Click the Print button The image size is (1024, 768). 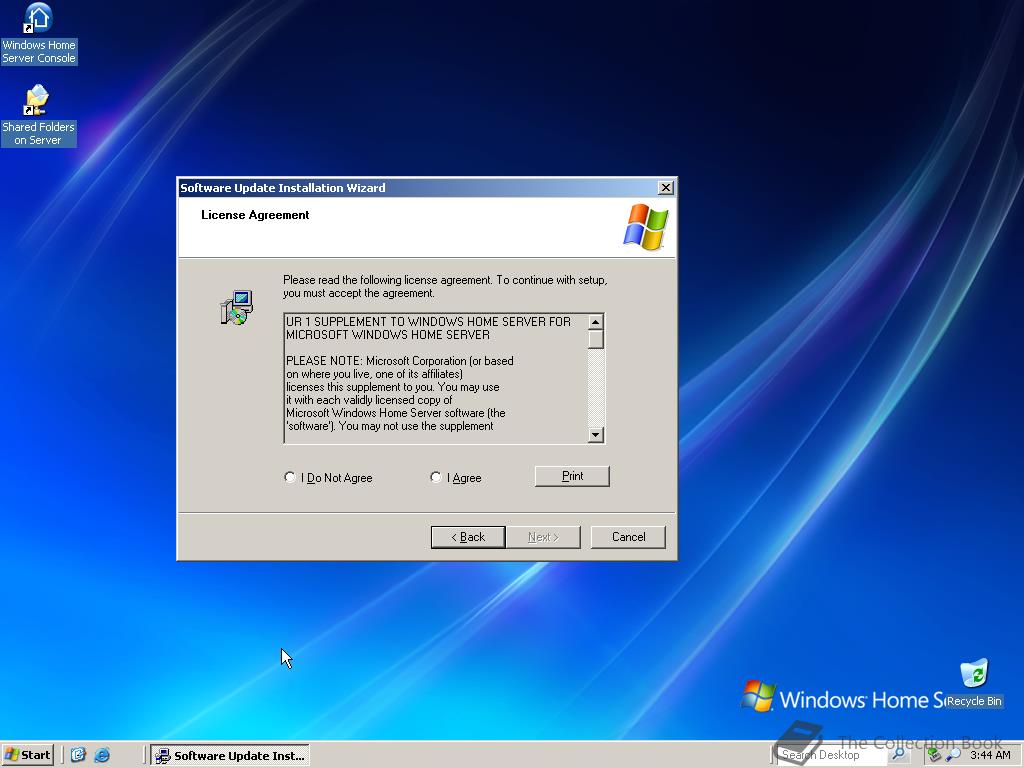pyautogui.click(x=572, y=476)
